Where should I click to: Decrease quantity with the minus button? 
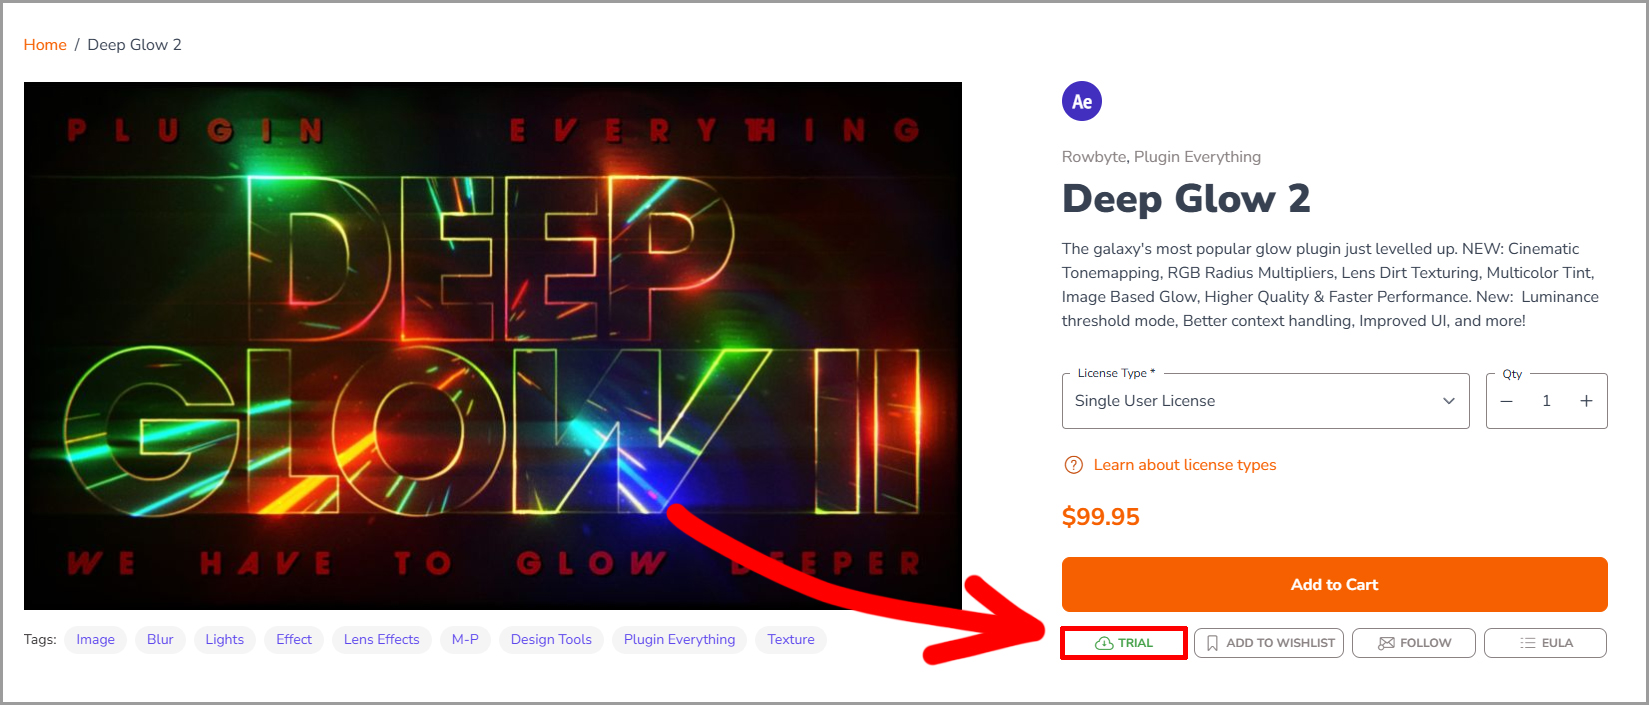tap(1507, 401)
